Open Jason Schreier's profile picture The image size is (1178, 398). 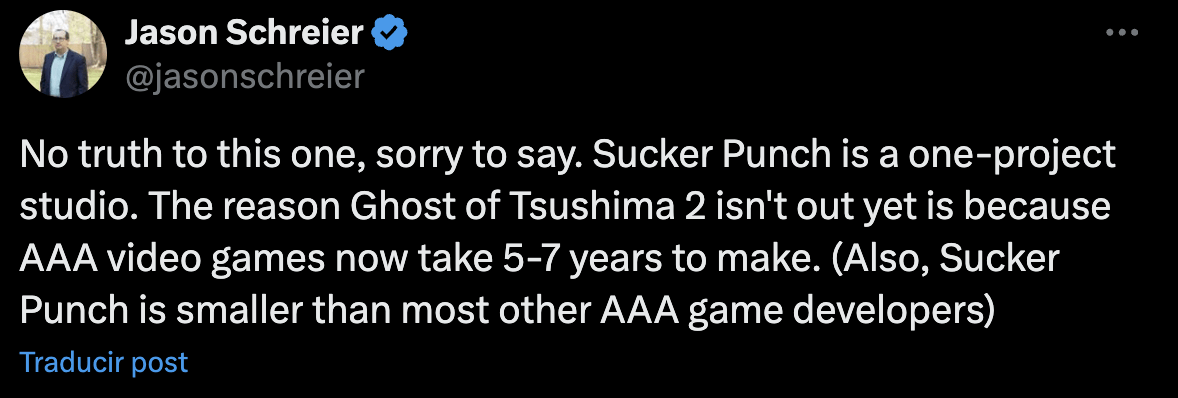(x=63, y=55)
